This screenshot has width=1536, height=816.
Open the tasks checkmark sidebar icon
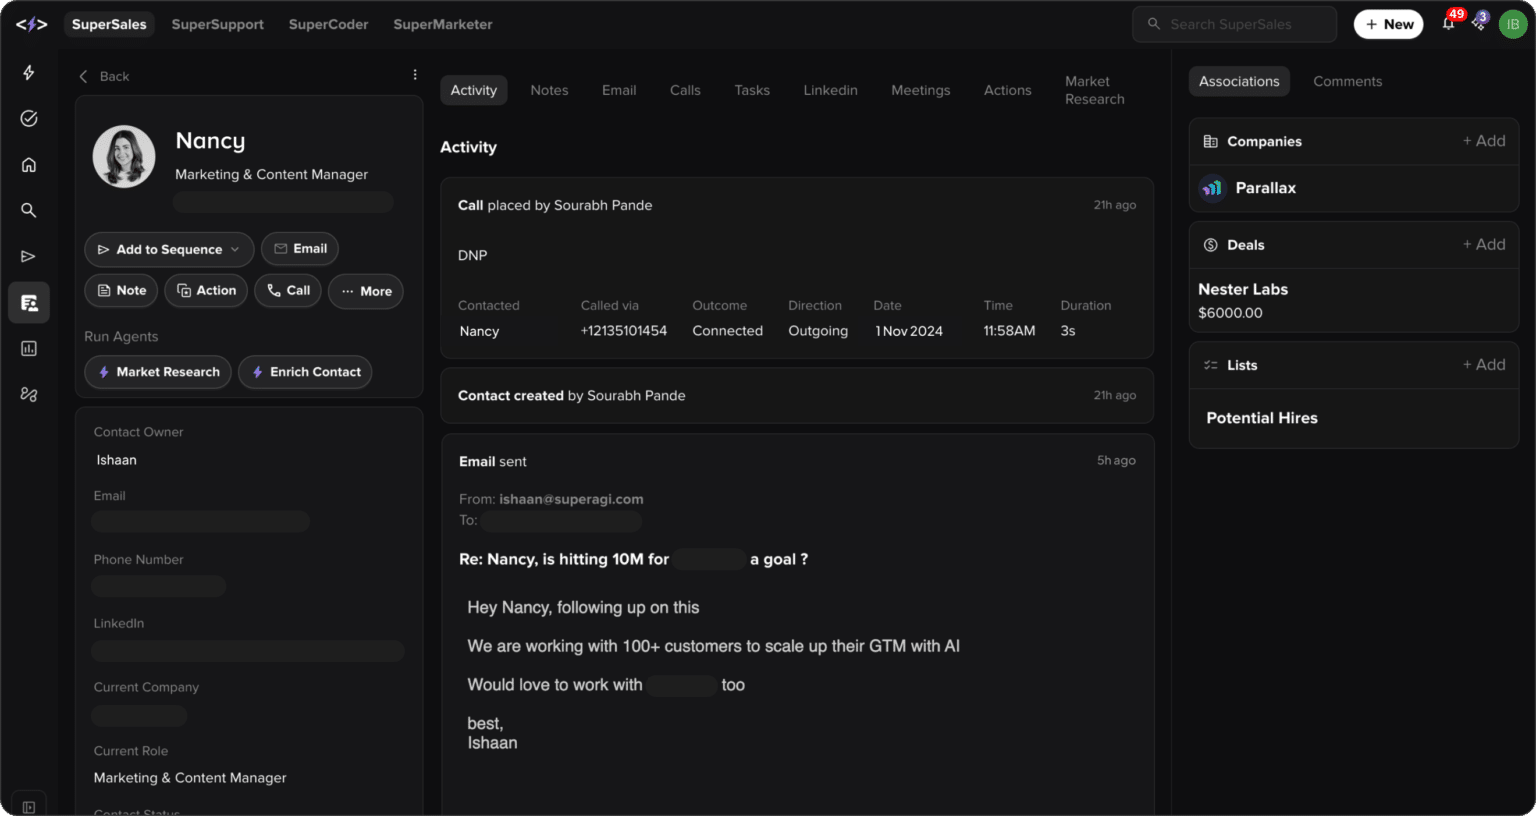click(29, 119)
